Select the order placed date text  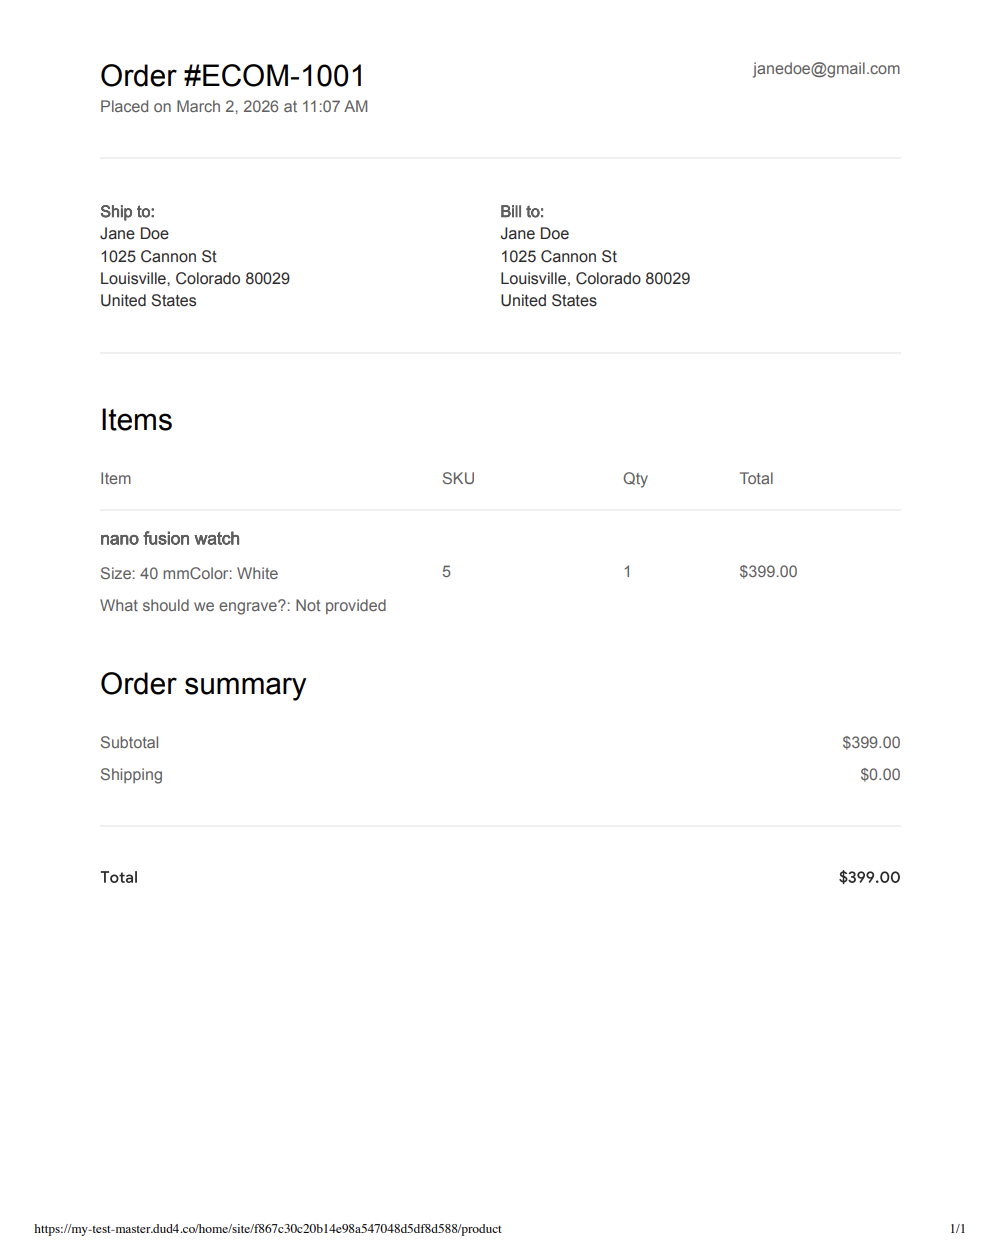pos(234,107)
